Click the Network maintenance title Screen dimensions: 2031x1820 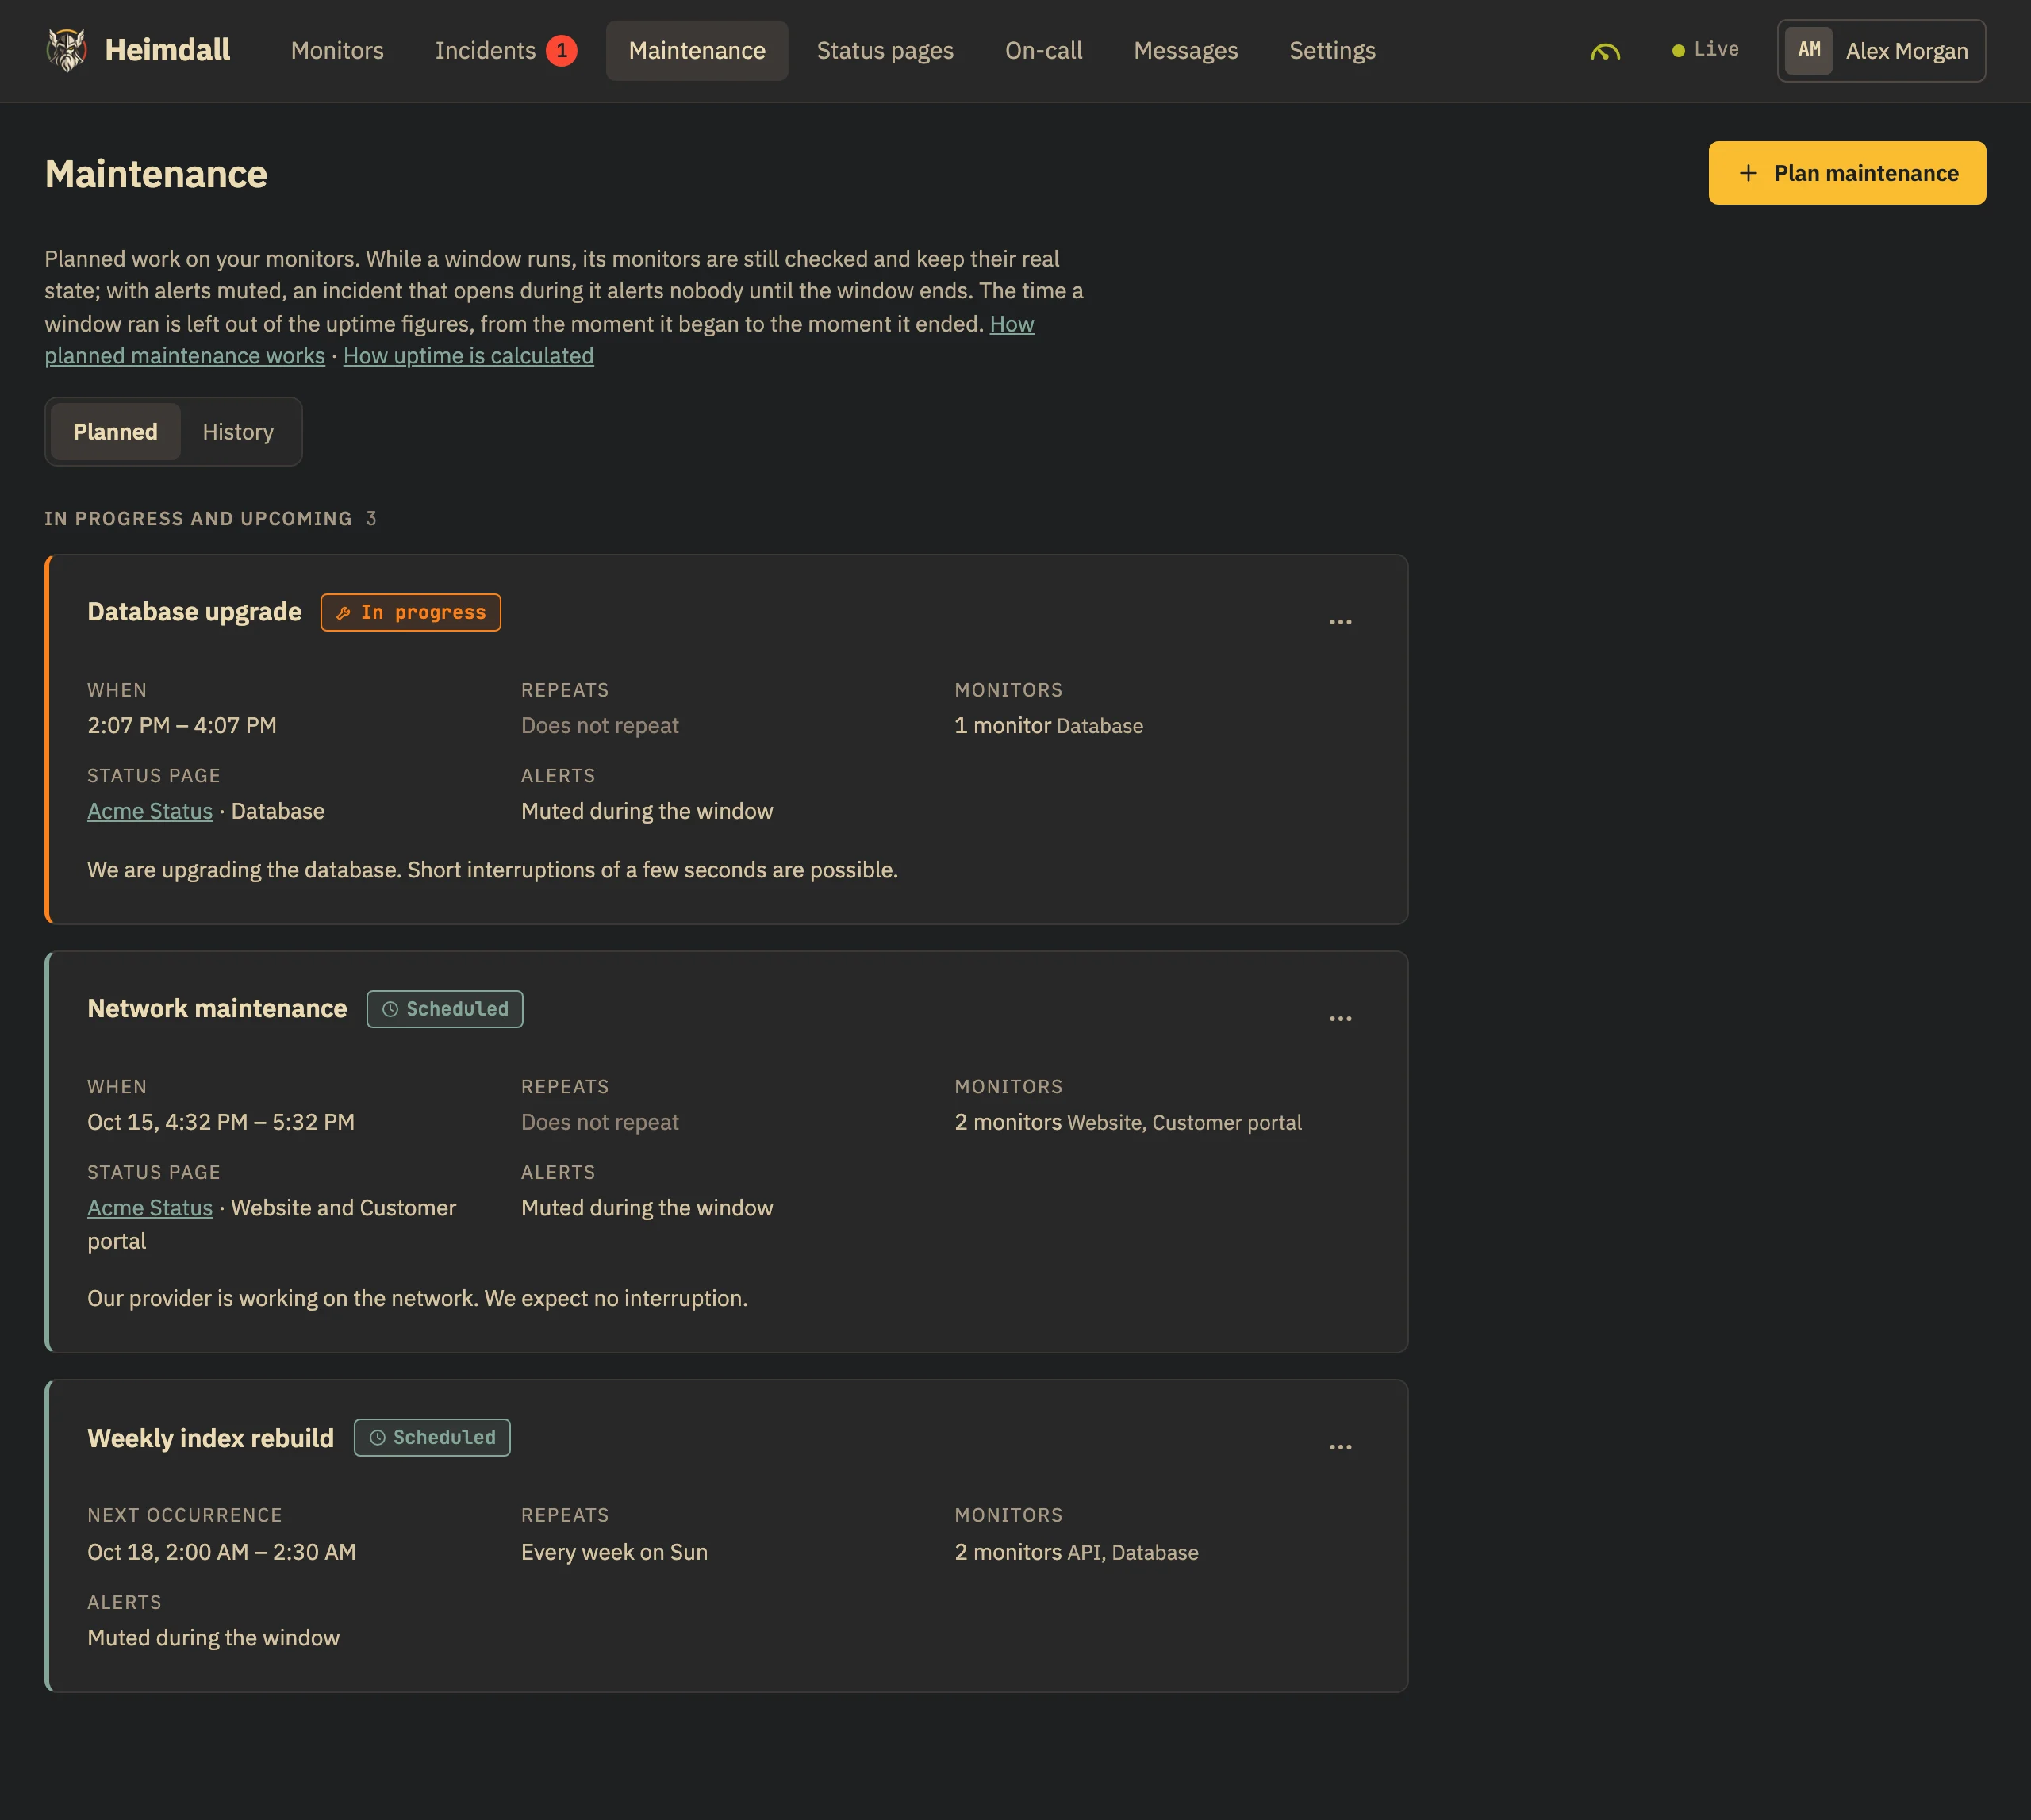(217, 1008)
